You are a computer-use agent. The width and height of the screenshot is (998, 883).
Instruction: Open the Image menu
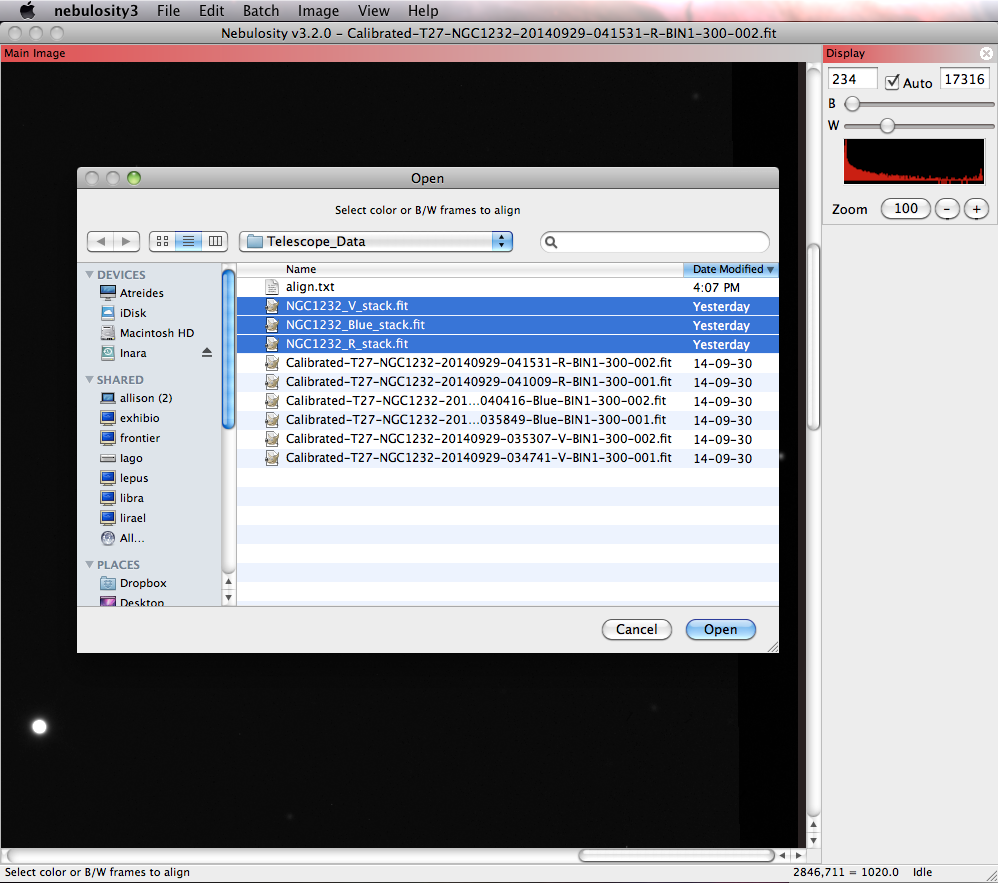coord(318,11)
